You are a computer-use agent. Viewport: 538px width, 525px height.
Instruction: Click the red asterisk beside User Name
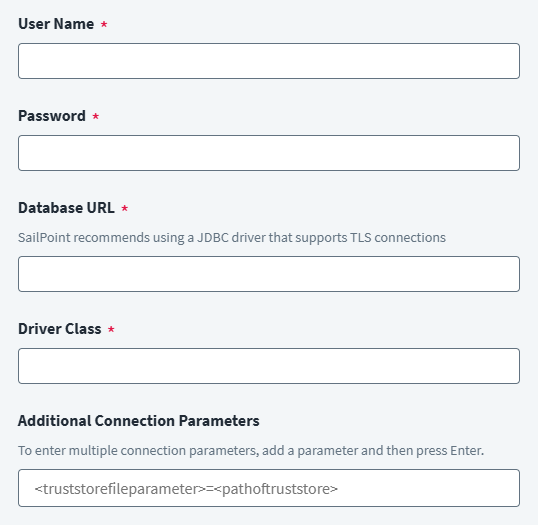(104, 24)
